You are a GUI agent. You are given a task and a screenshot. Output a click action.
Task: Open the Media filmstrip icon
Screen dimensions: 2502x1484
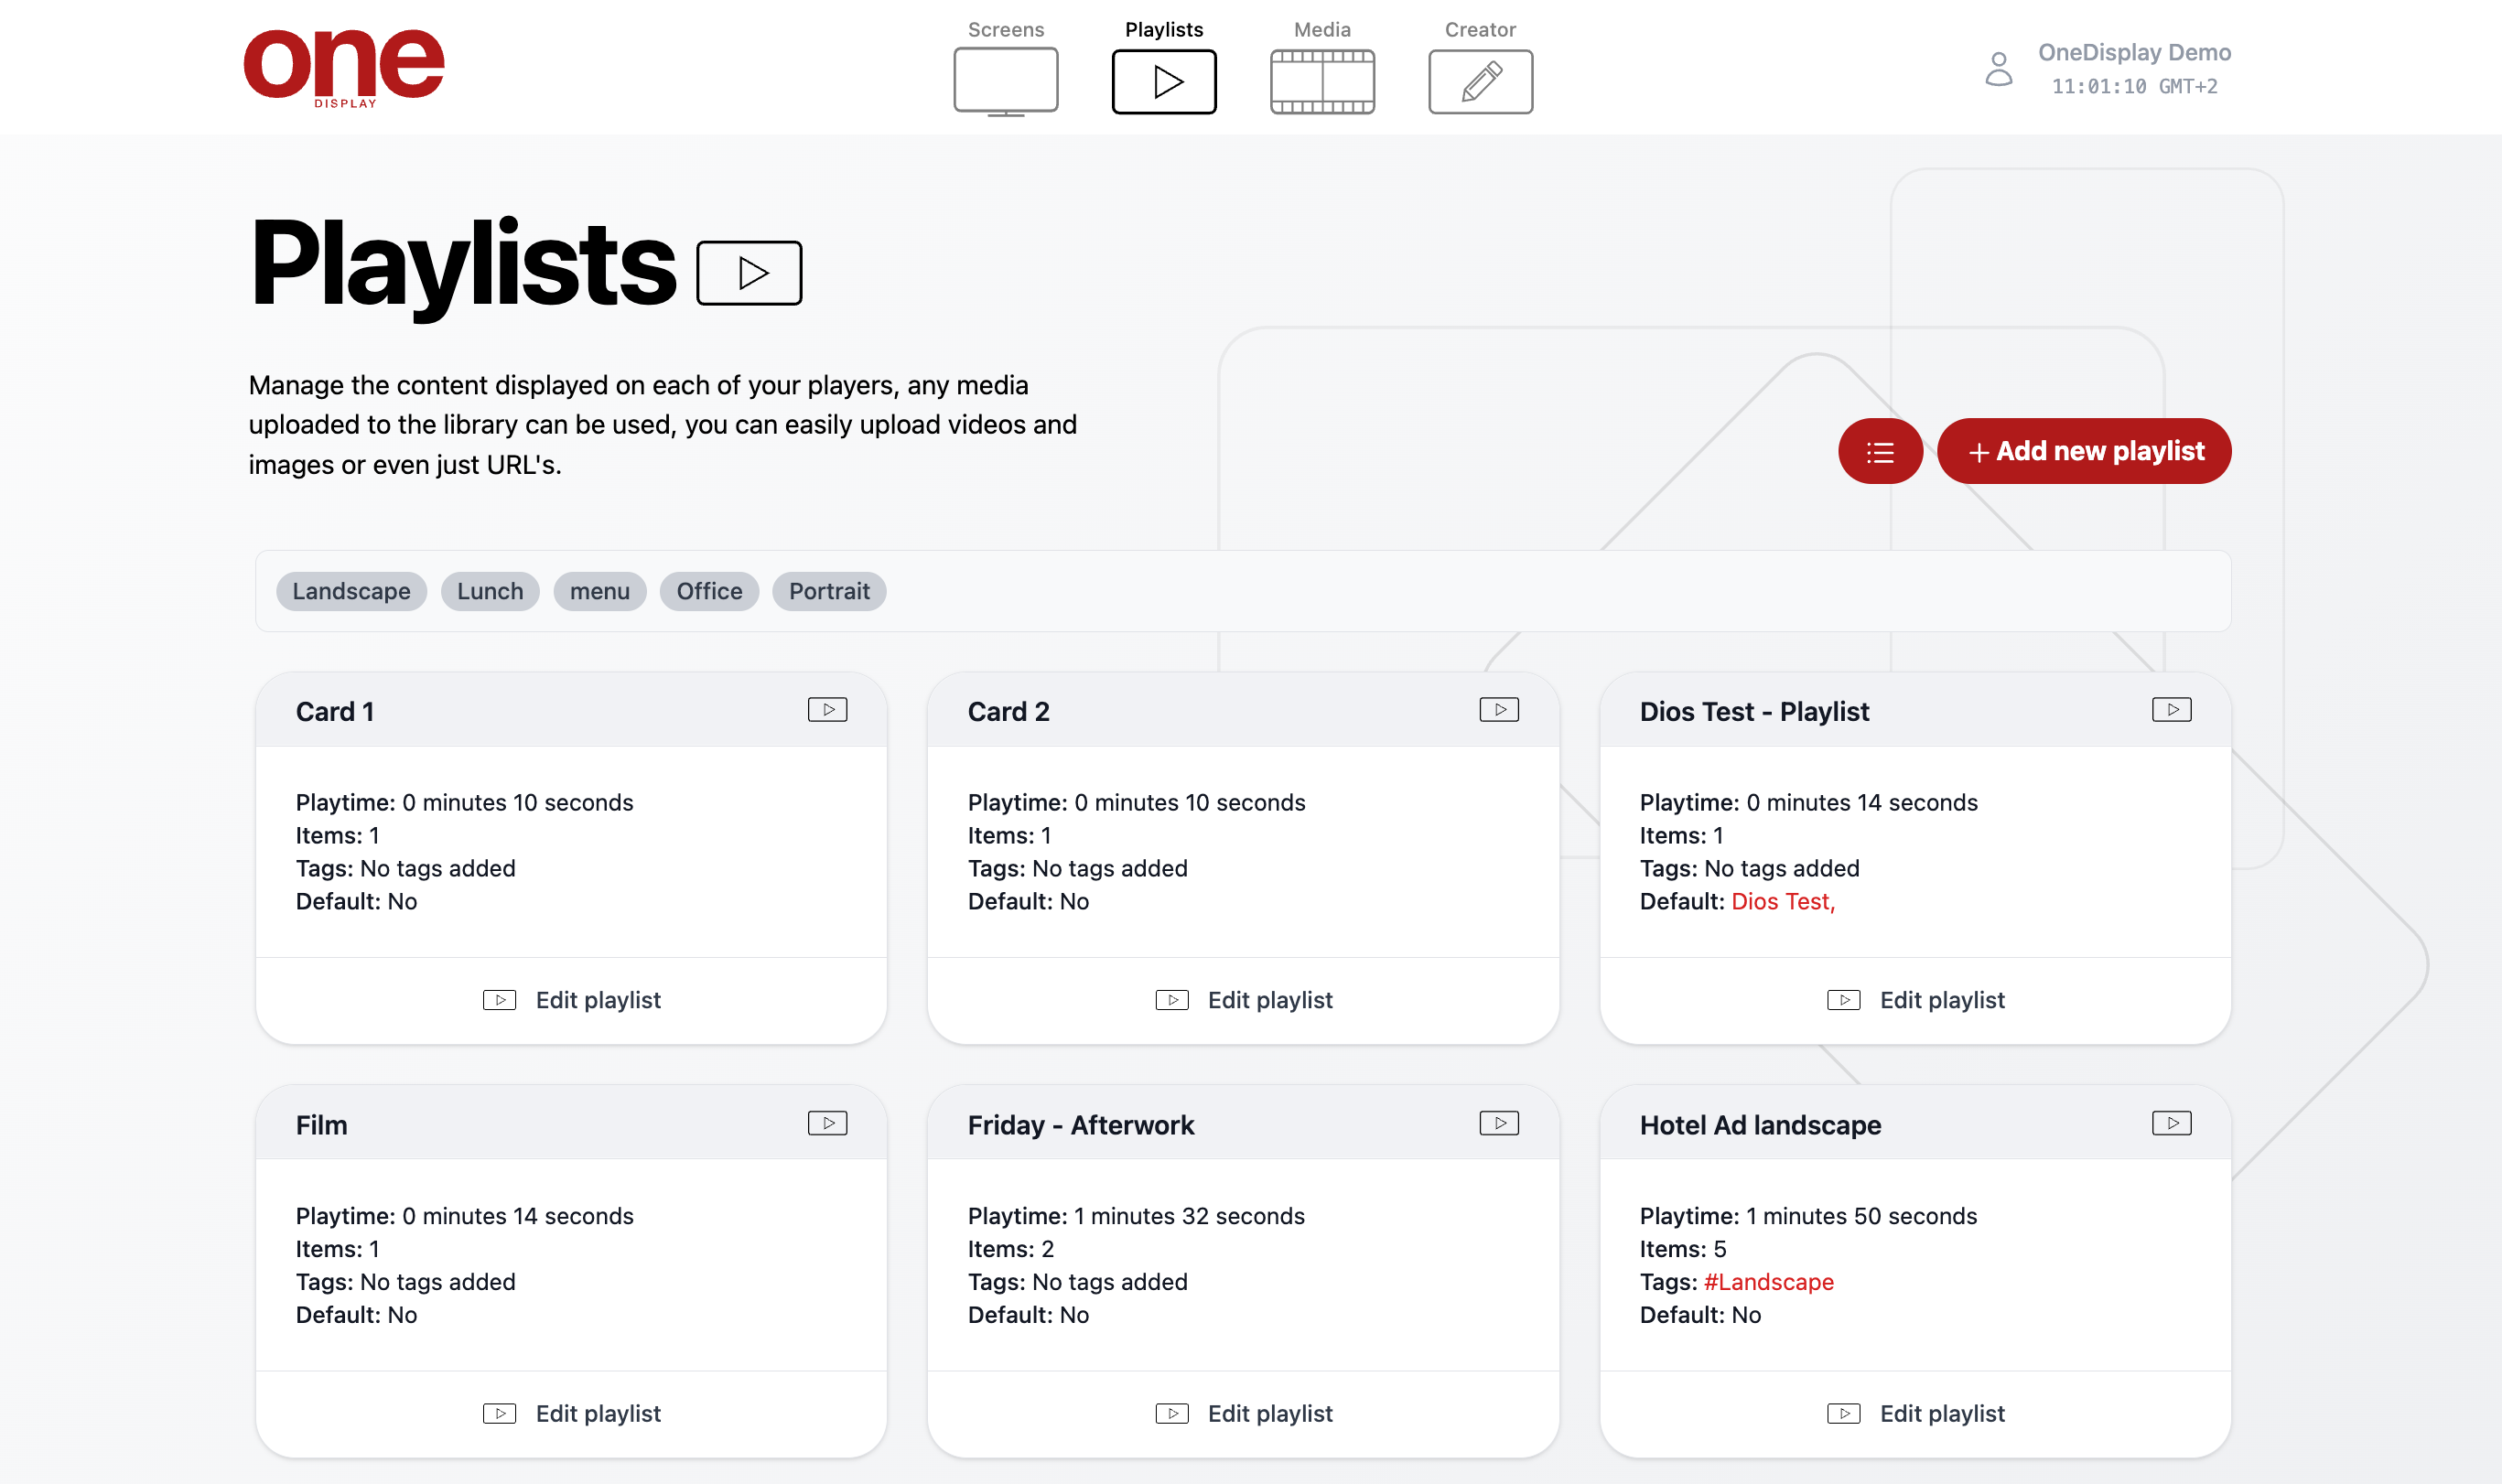tap(1322, 81)
